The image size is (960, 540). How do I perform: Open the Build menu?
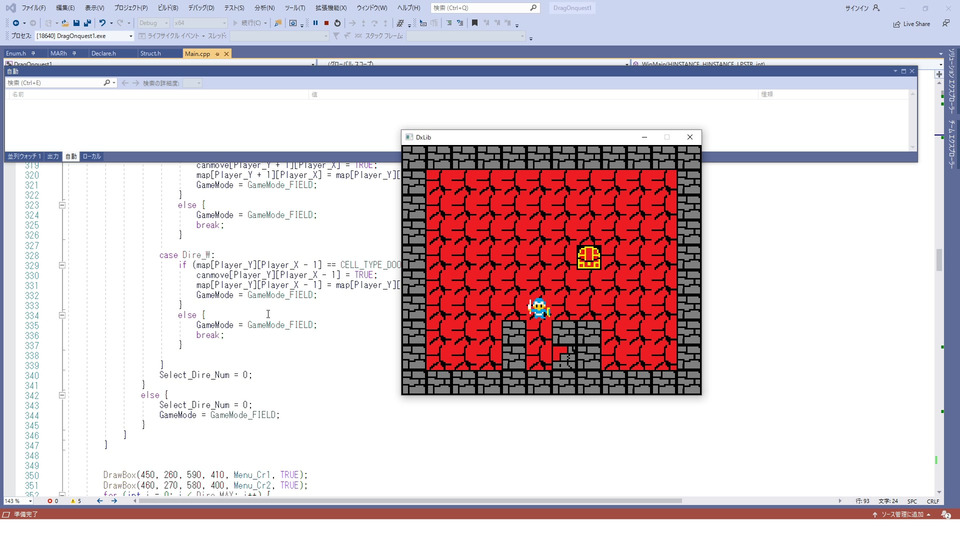167,8
